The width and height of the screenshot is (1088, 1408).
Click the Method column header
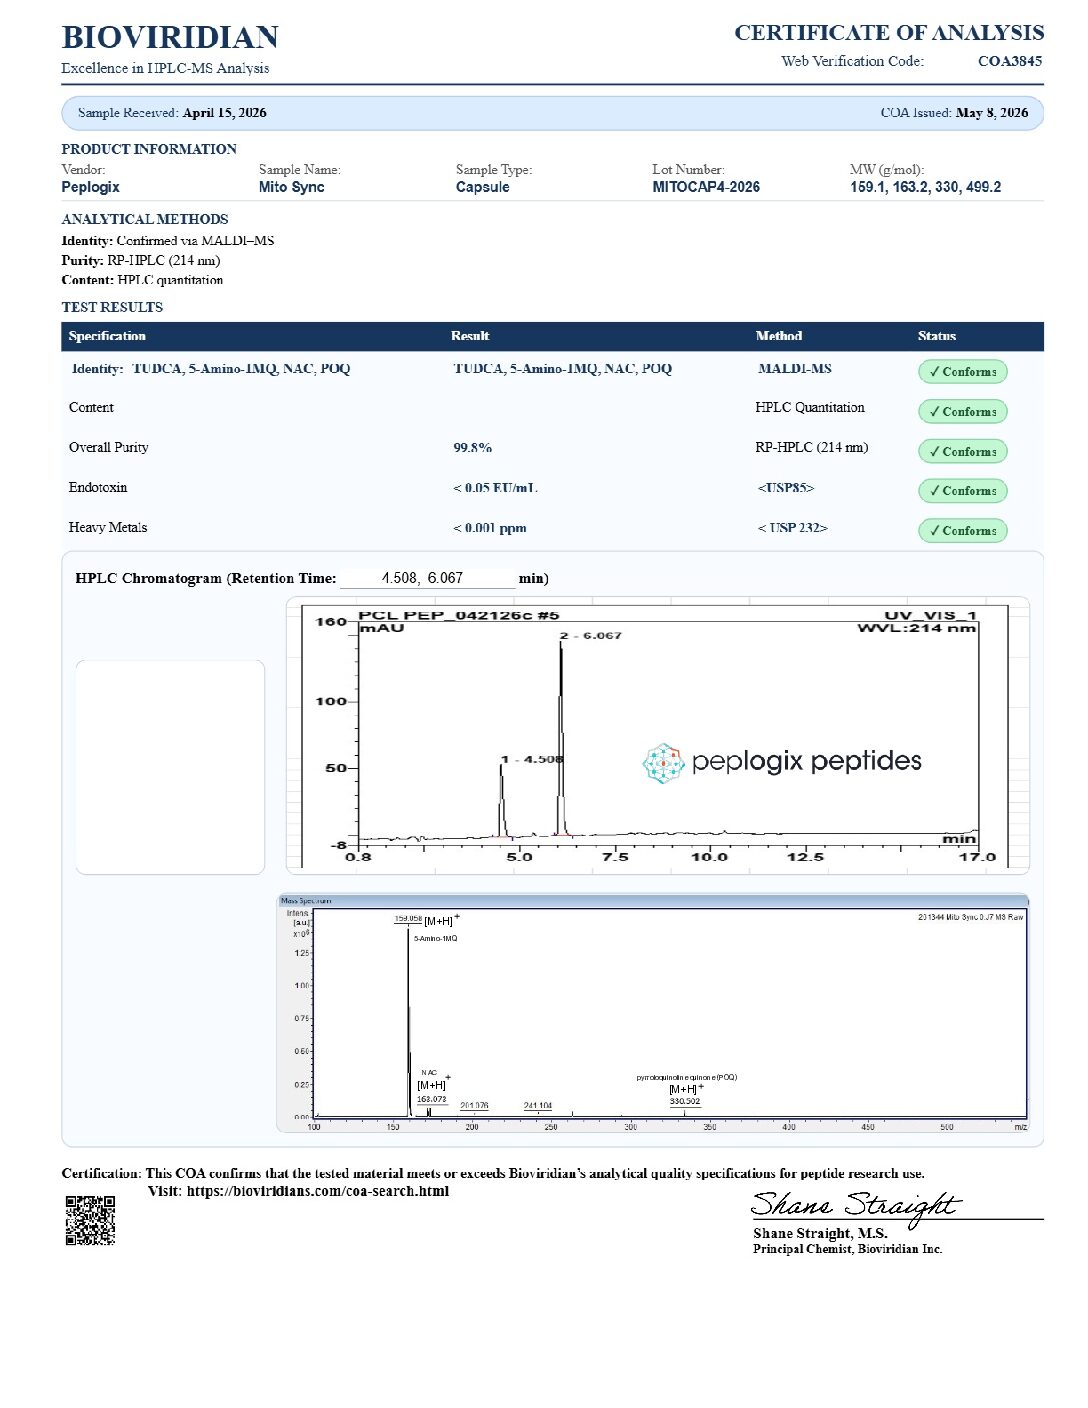pyautogui.click(x=779, y=336)
